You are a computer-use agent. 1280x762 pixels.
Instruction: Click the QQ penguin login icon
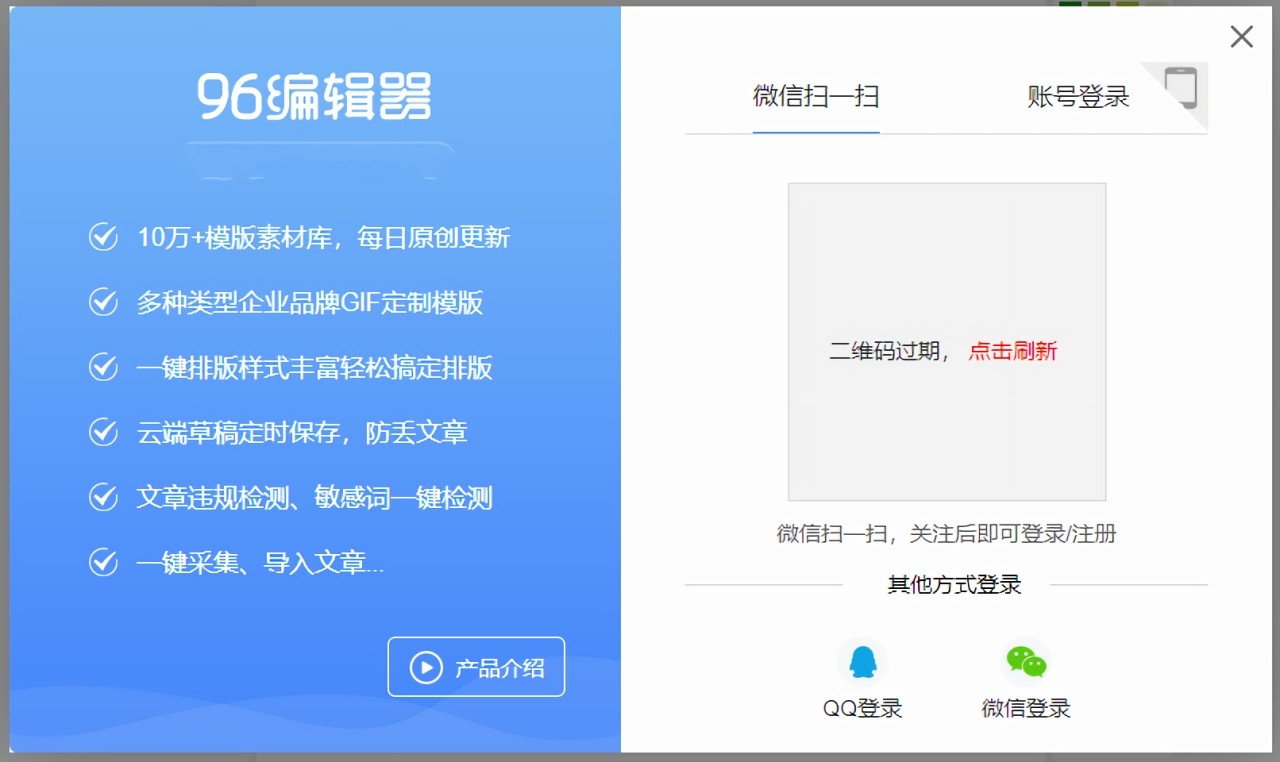tap(862, 662)
